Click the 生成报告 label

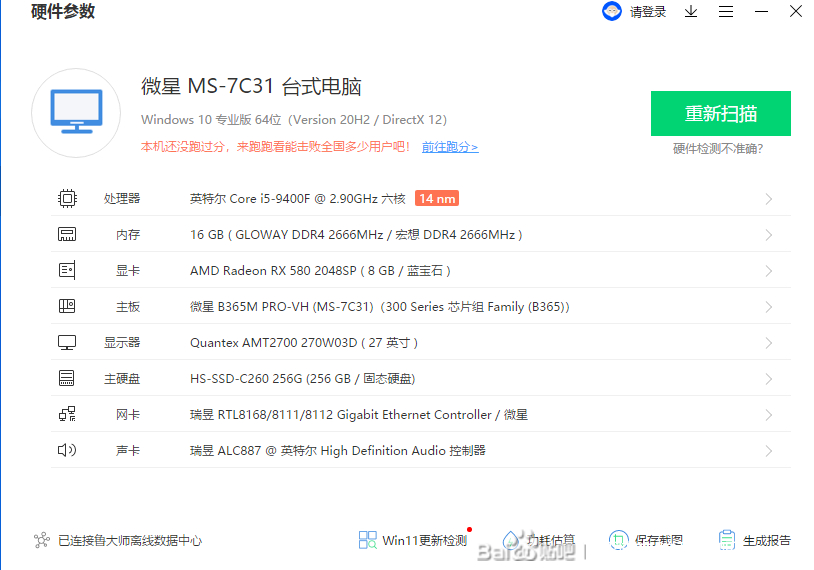click(x=767, y=540)
